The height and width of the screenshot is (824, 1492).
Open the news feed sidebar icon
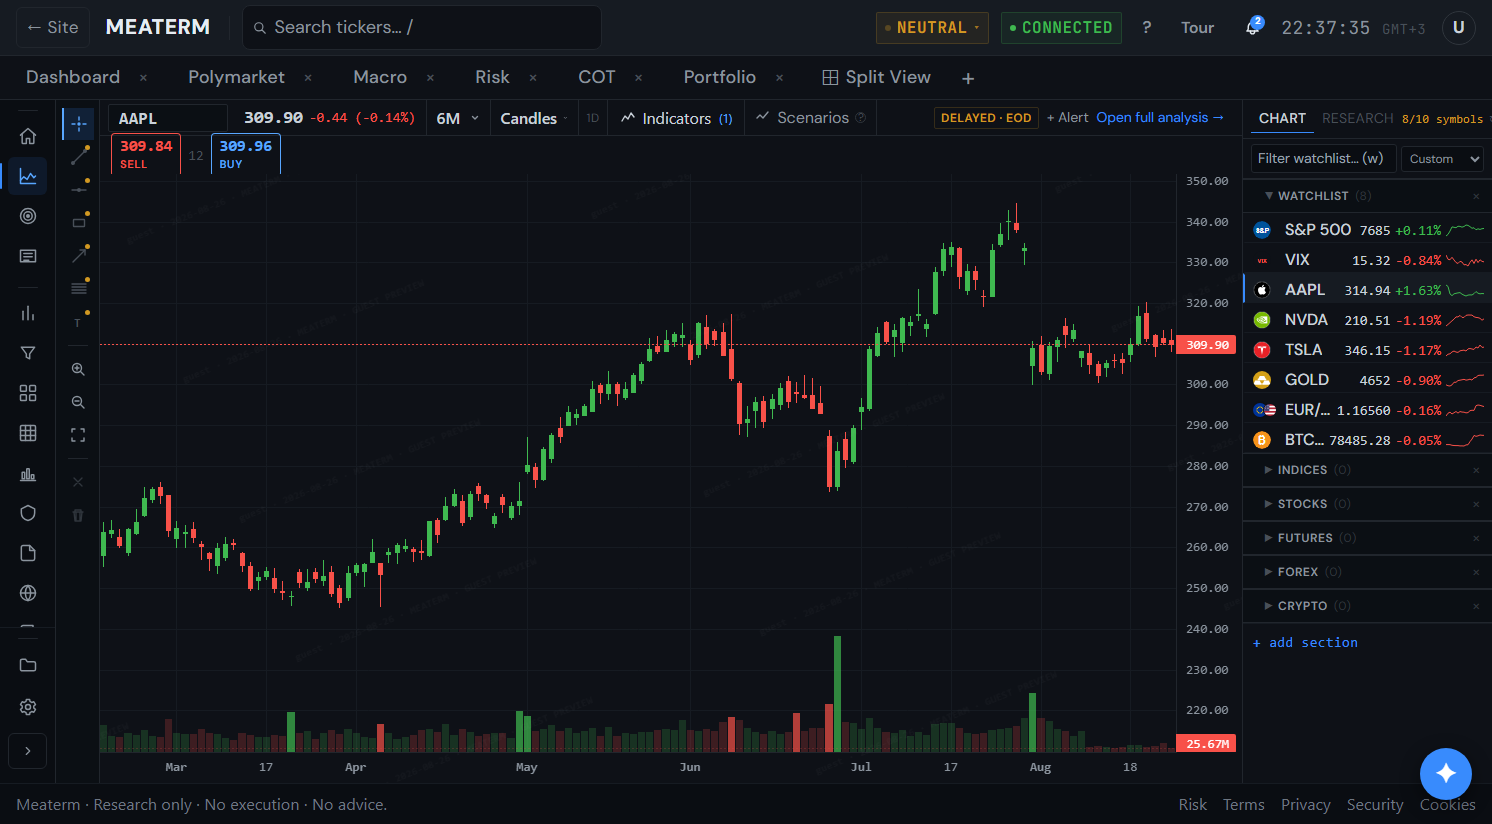pyautogui.click(x=28, y=256)
